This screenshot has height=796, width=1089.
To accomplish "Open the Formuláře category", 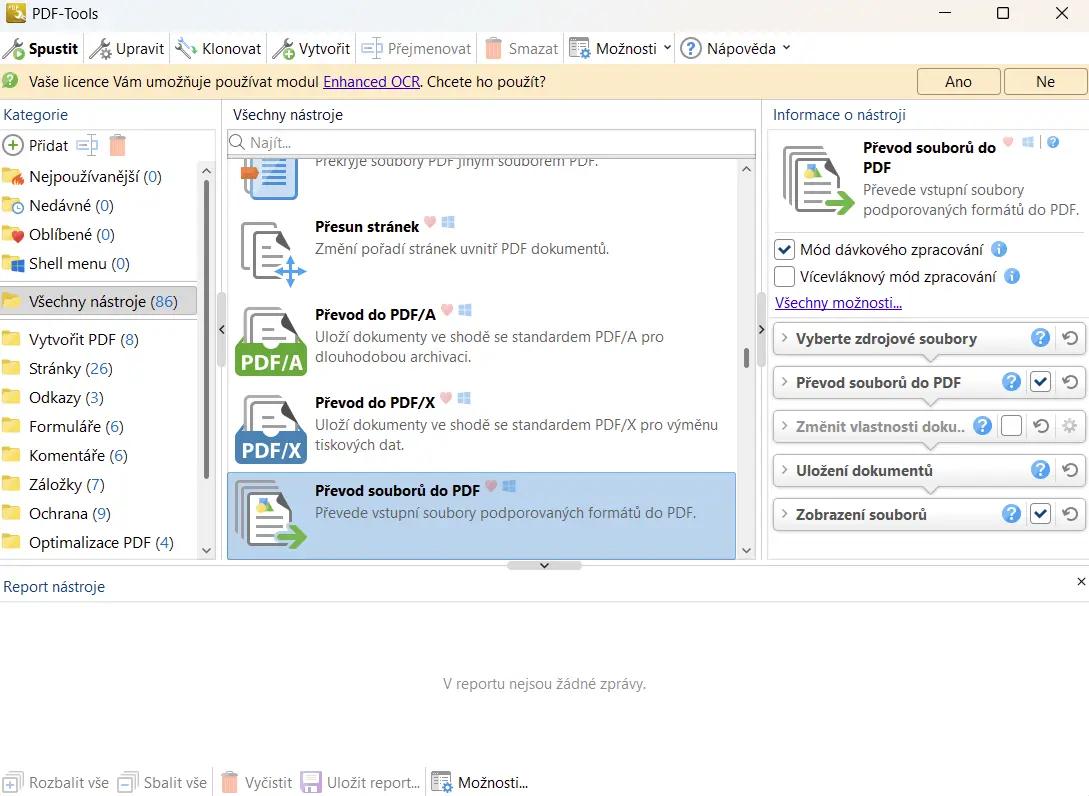I will 76,426.
